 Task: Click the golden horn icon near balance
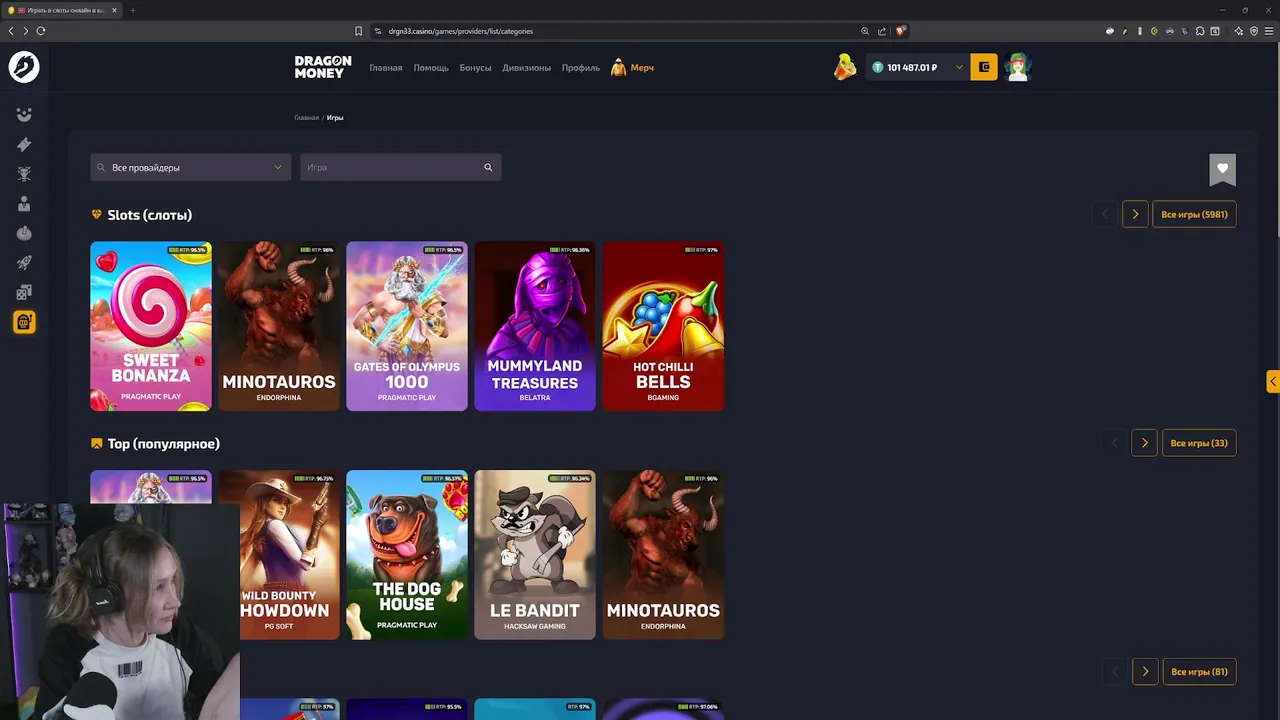pyautogui.click(x=845, y=67)
